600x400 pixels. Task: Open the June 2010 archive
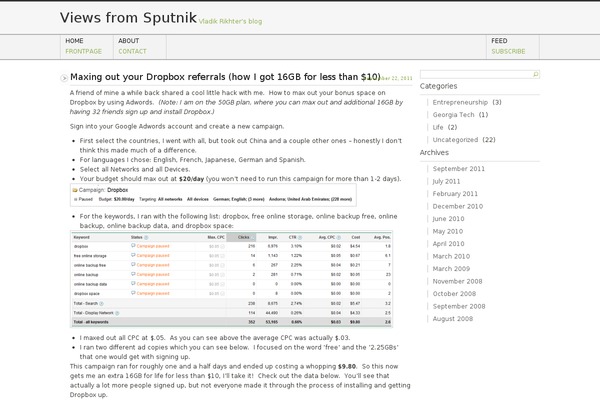pos(448,219)
